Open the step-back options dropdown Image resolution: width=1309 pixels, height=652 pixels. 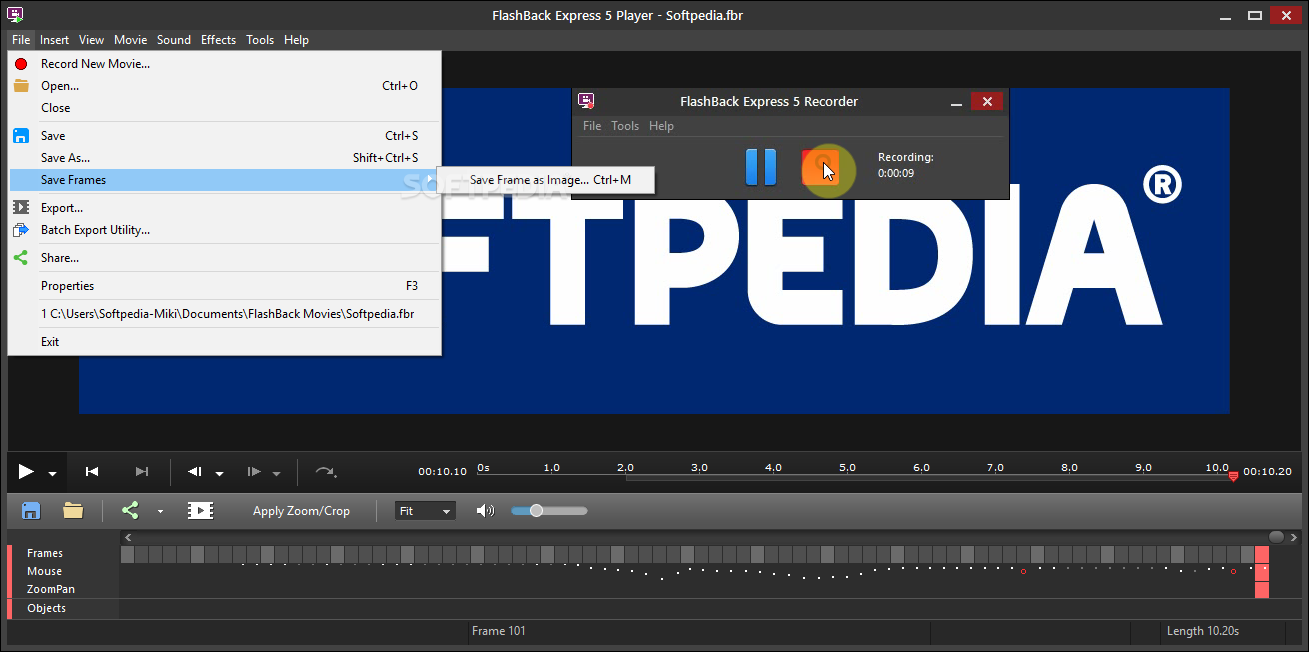[x=219, y=474]
